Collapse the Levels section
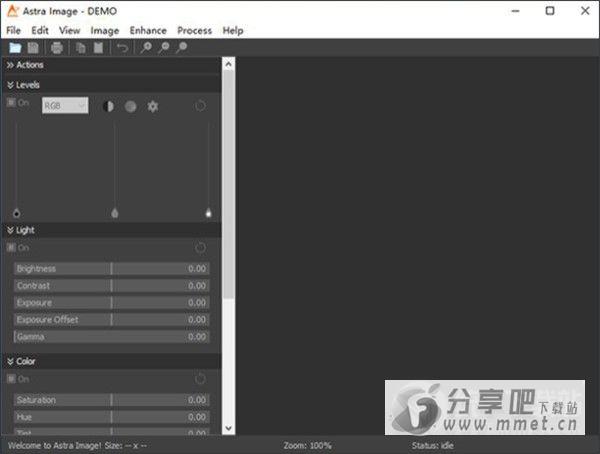600x454 pixels. 112,85
